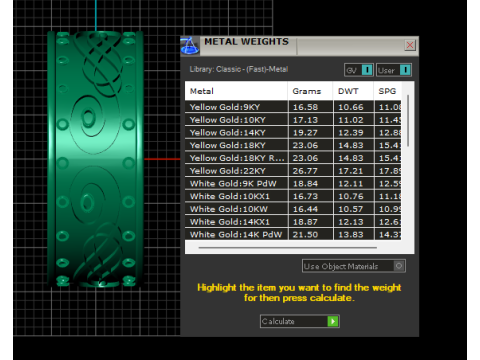
Task: Select the green ring model in viewport
Action: pos(96,159)
